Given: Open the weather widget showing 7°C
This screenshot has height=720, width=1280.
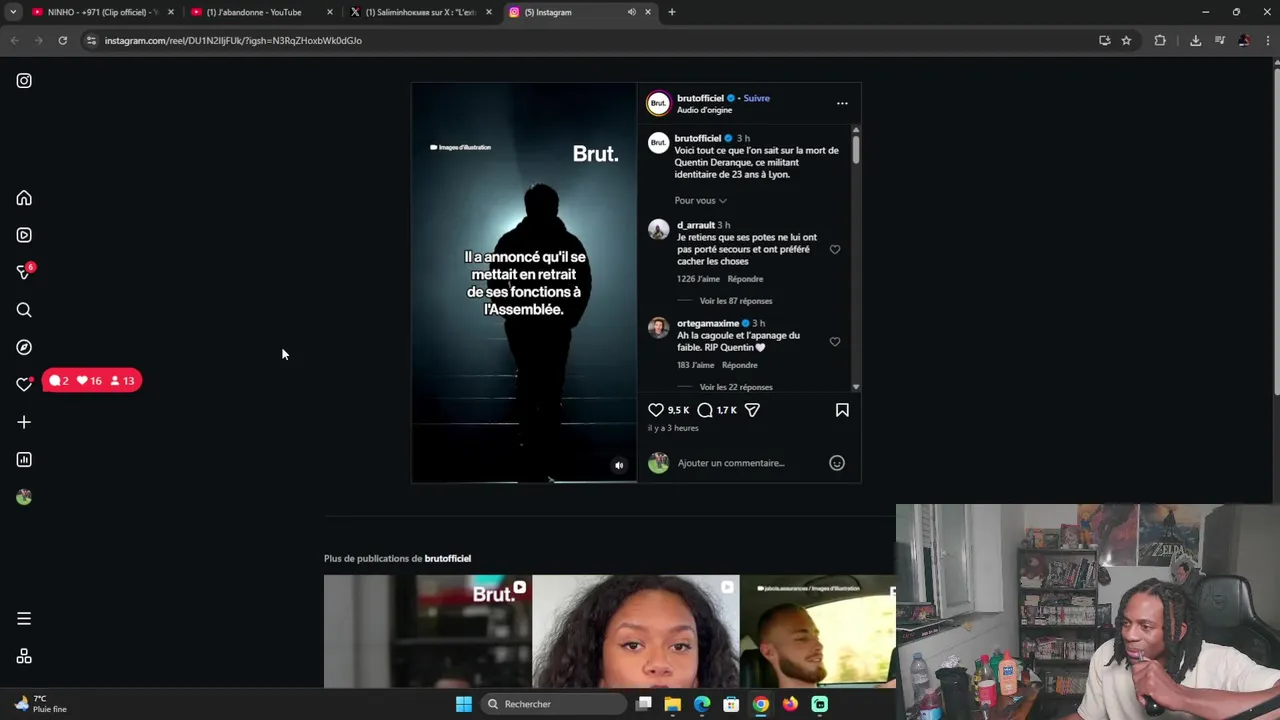Looking at the screenshot, I should tap(42, 704).
